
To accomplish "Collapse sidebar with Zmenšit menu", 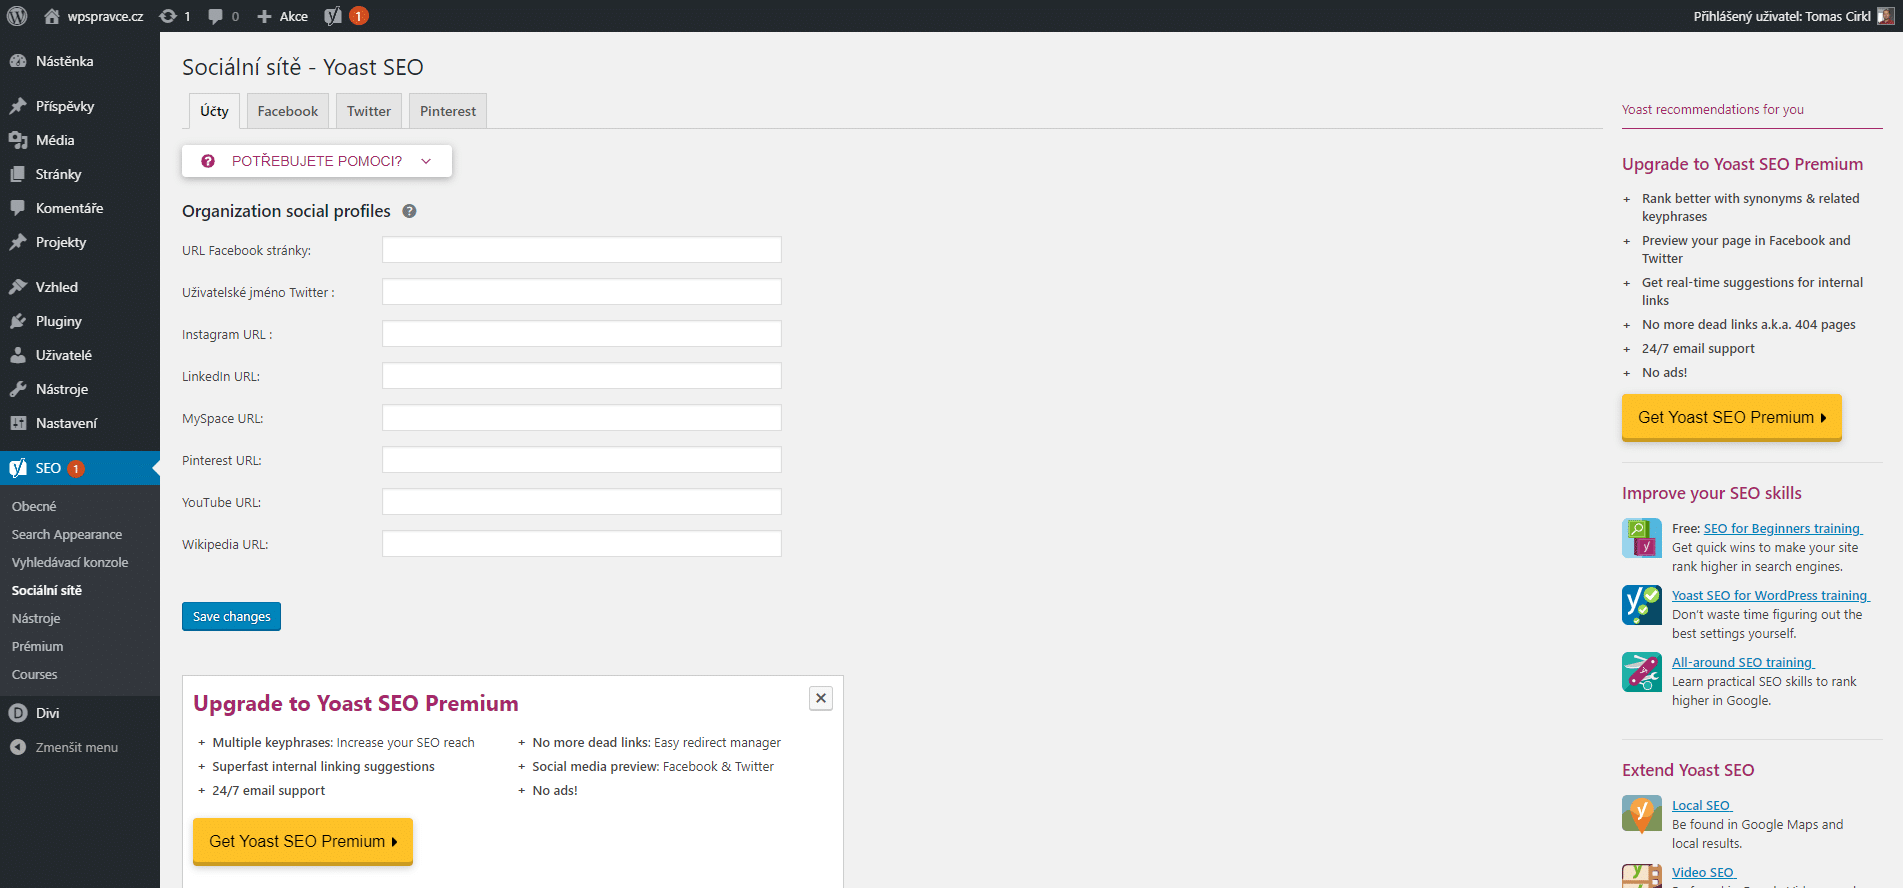I will tap(80, 747).
